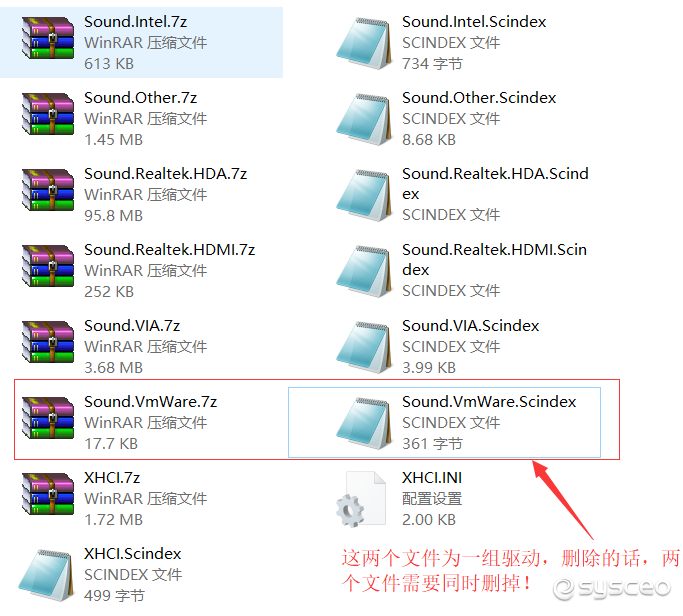The width and height of the screenshot is (683, 616).
Task: Click the Sound.VmWare.7z archive icon
Action: (x=48, y=418)
